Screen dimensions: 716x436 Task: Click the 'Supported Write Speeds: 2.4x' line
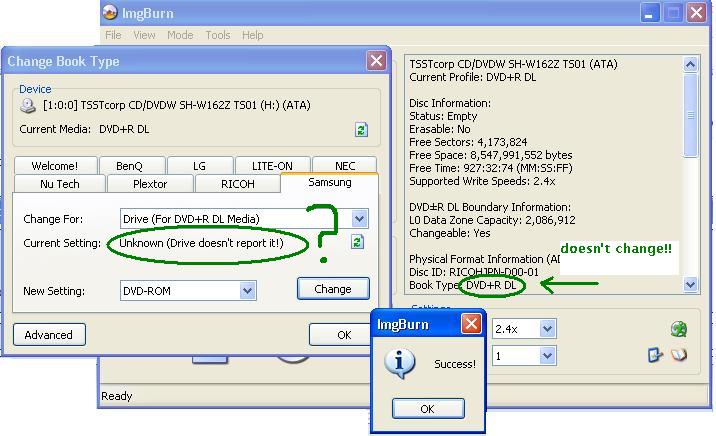coord(482,181)
